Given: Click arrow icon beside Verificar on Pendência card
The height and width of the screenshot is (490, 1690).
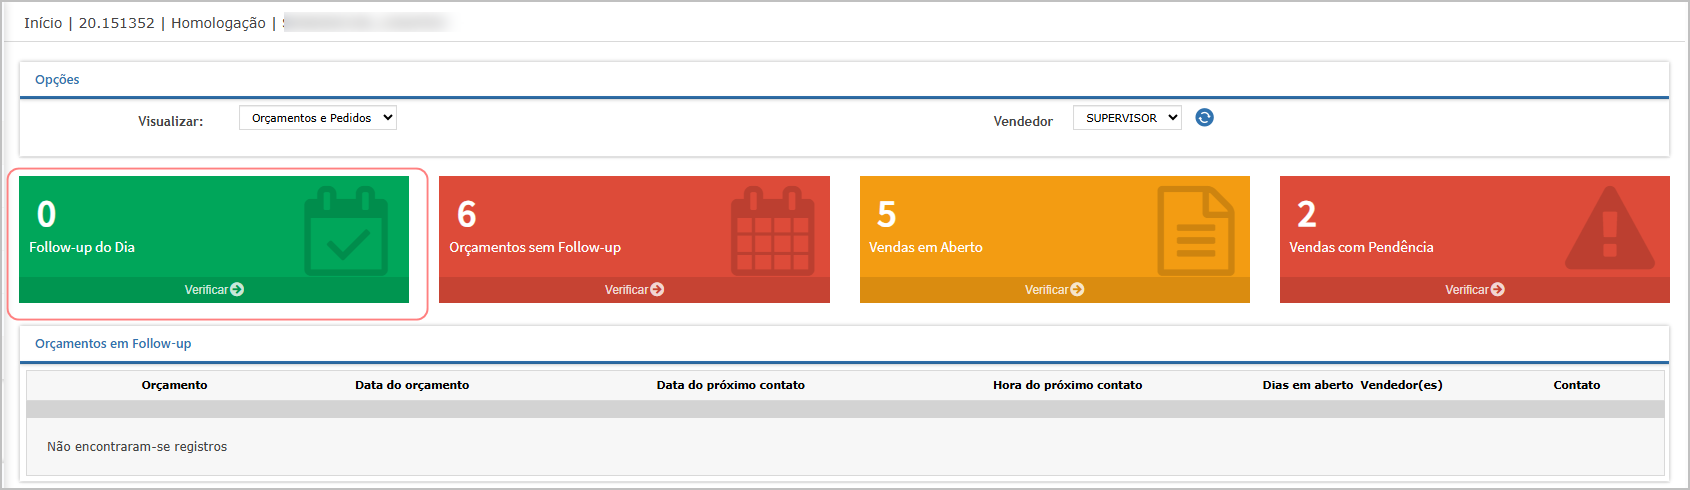Looking at the screenshot, I should pyautogui.click(x=1498, y=290).
